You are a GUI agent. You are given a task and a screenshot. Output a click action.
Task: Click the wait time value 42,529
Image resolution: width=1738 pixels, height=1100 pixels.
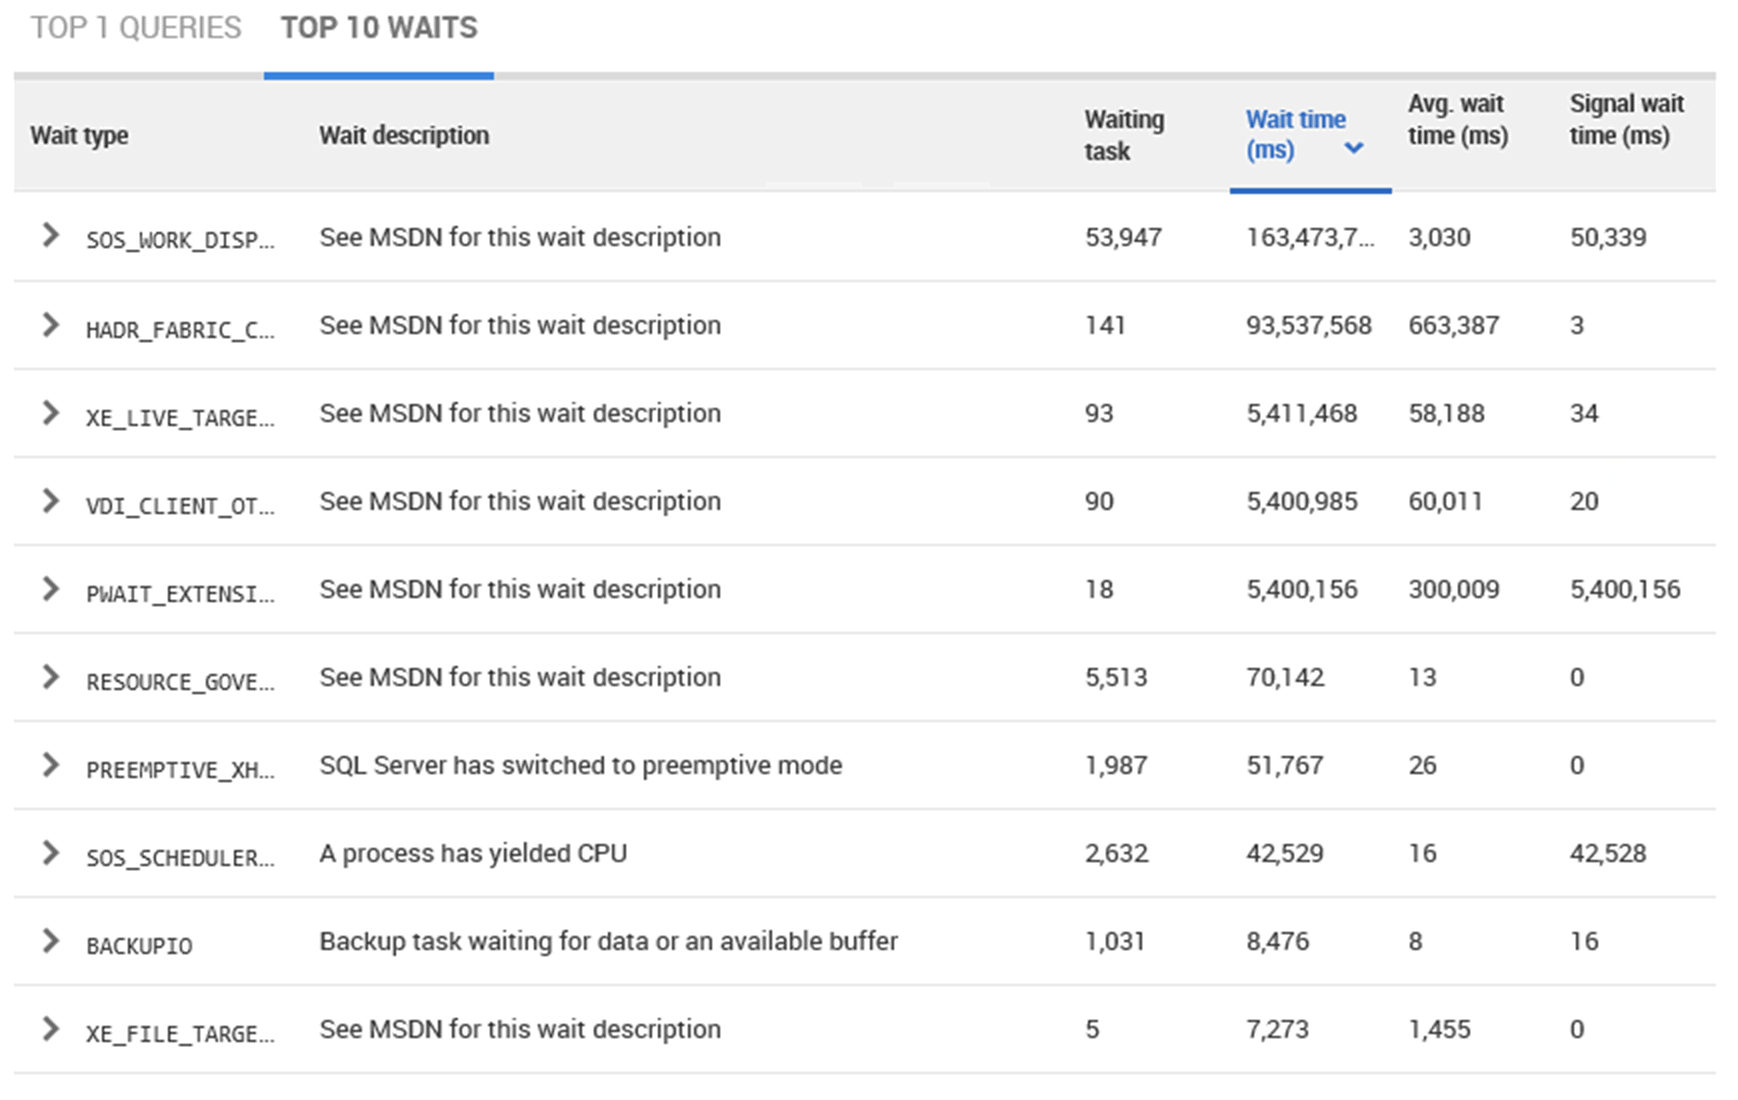(x=1285, y=853)
